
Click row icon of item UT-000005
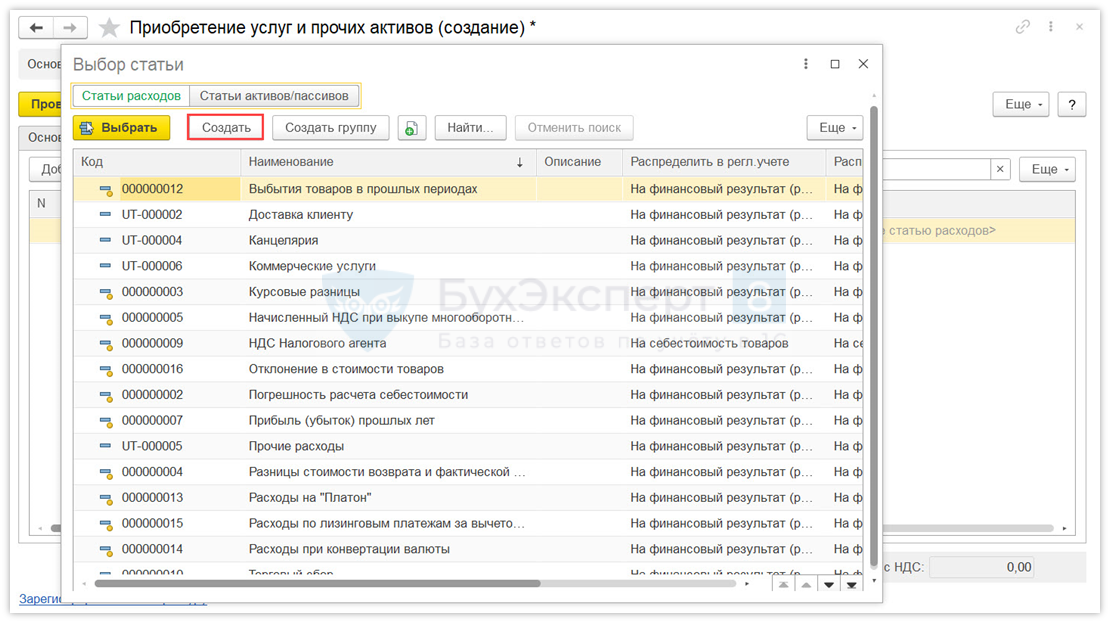pos(105,446)
